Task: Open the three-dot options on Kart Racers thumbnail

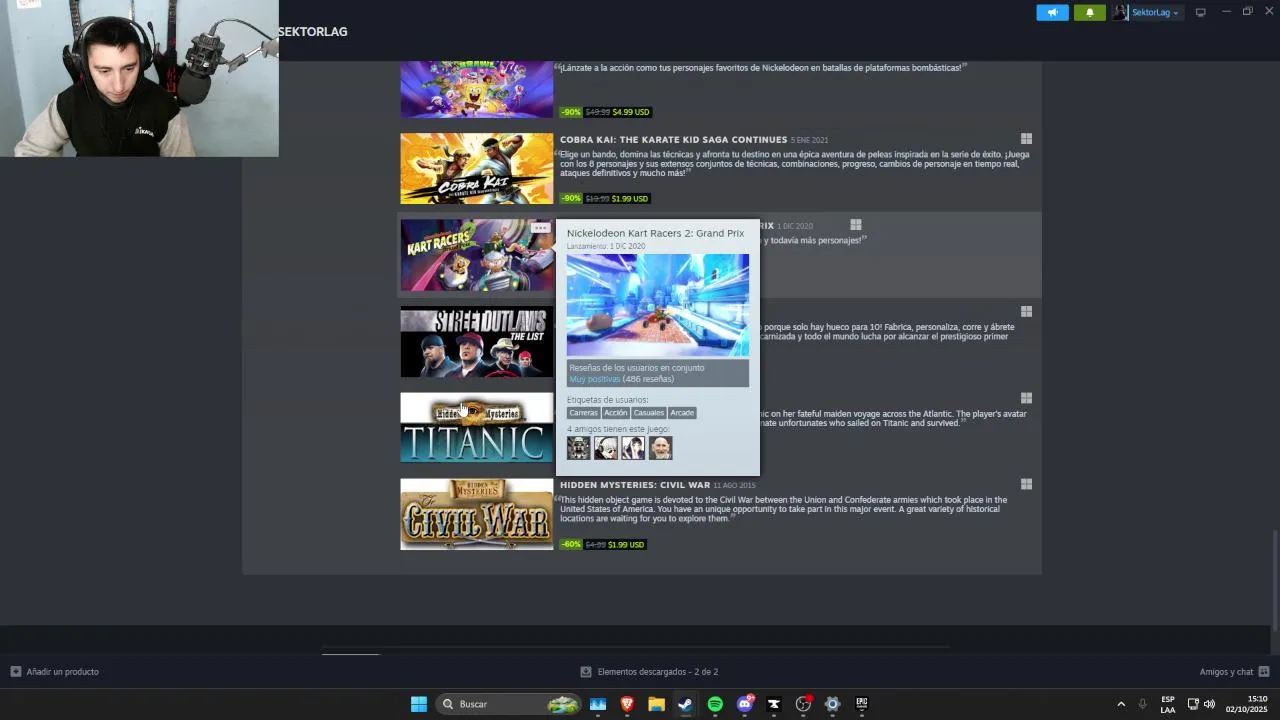Action: click(x=540, y=228)
